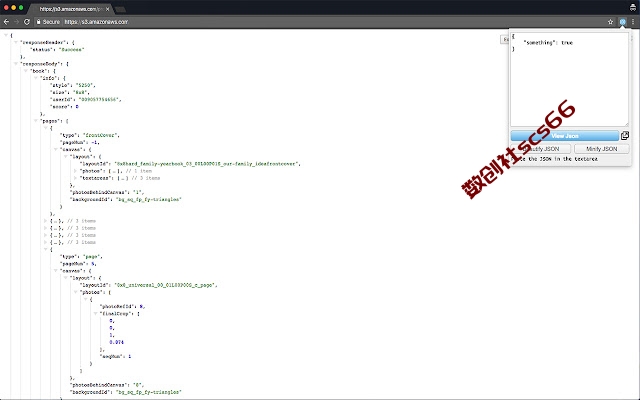640x400 pixels.
Task: Click the forward navigation arrow
Action: coord(17,22)
